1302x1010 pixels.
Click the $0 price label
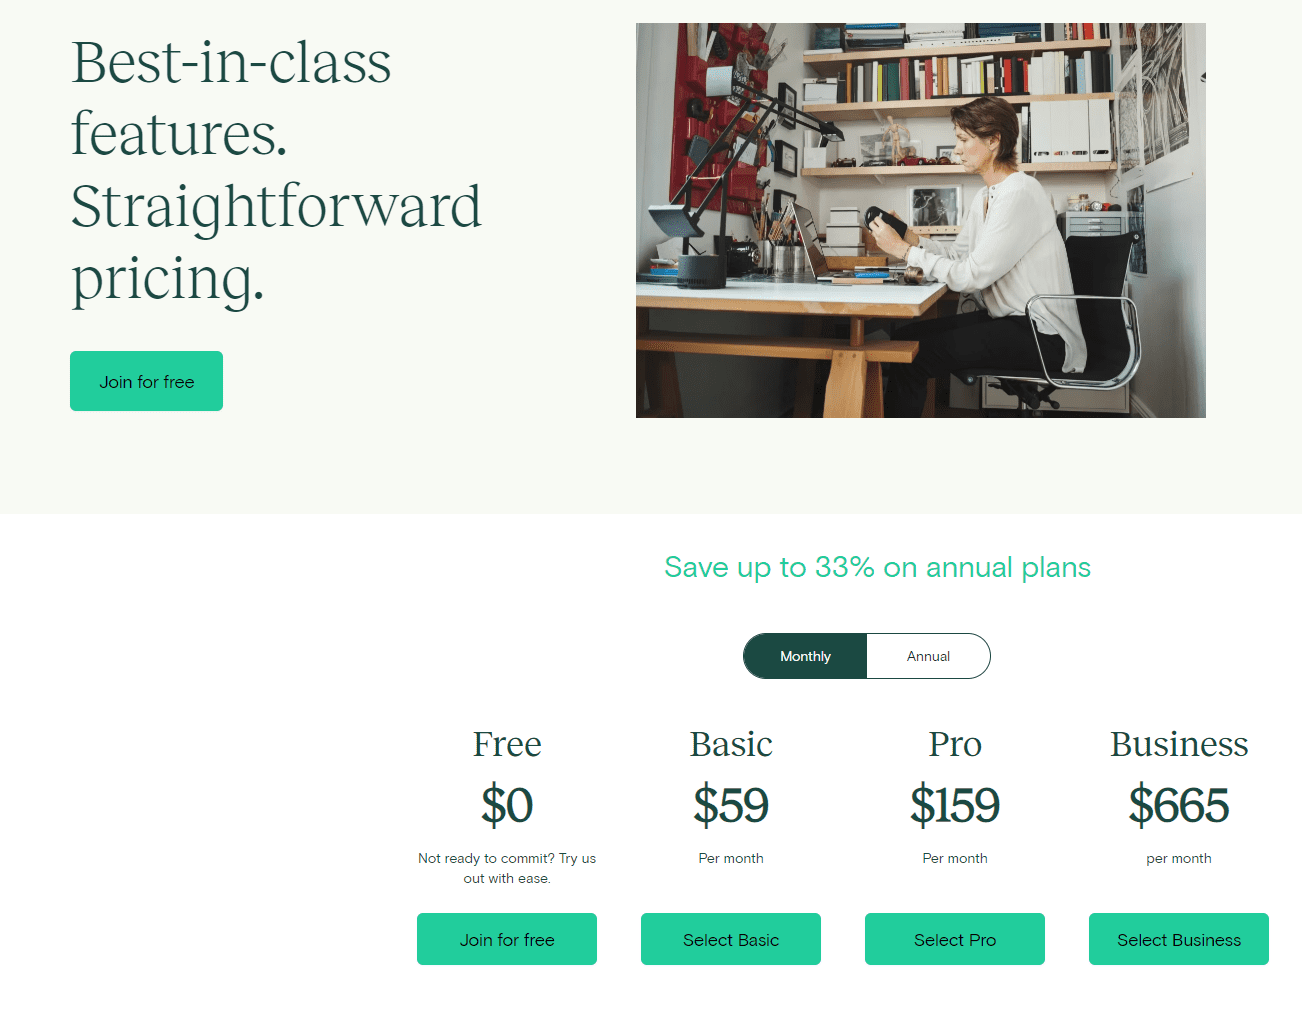(x=507, y=806)
